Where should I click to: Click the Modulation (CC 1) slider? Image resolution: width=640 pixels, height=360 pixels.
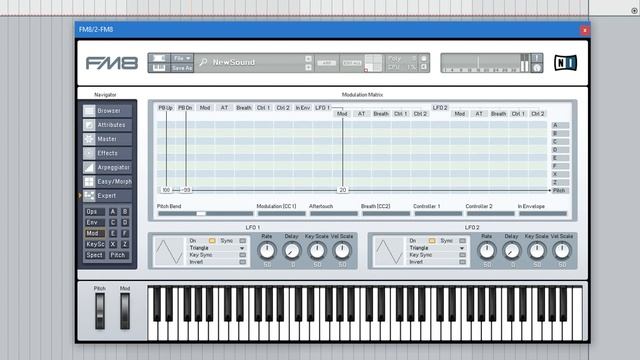tap(281, 213)
